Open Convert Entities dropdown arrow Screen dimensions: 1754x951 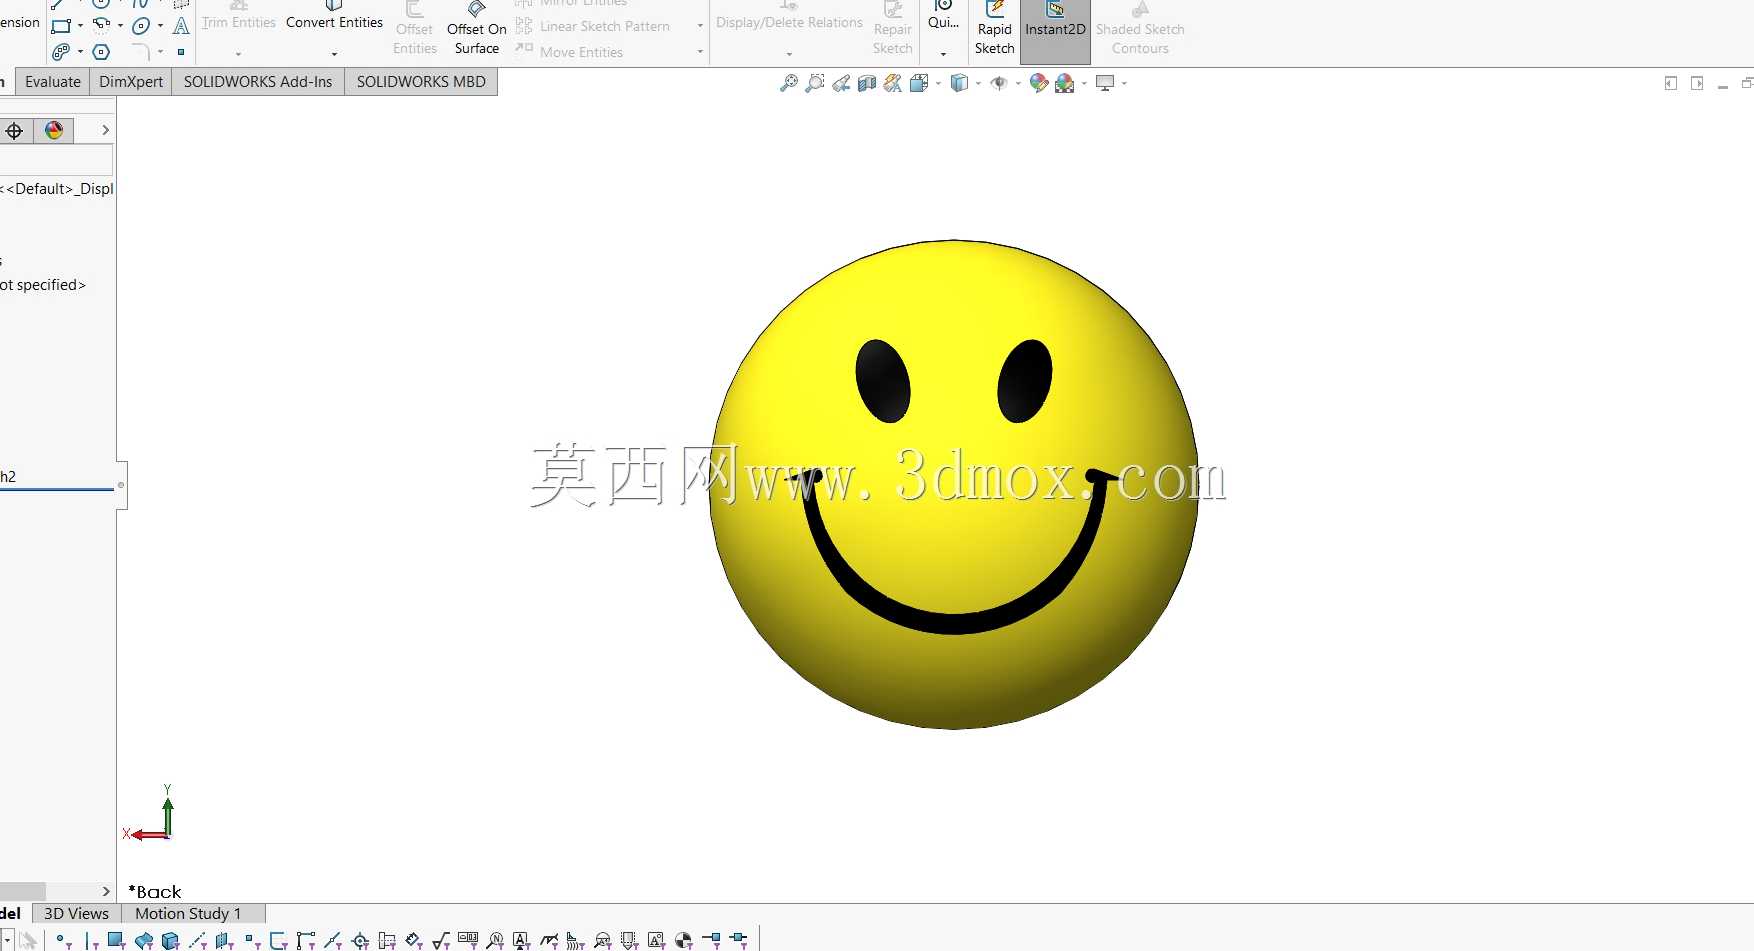tap(334, 54)
